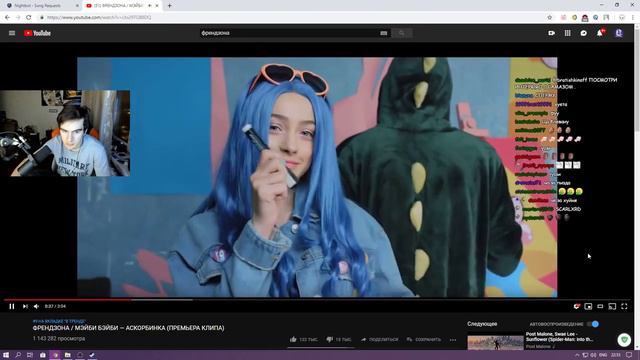Open Task View on taskbar
Screen dimensions: 640x360
30,355
